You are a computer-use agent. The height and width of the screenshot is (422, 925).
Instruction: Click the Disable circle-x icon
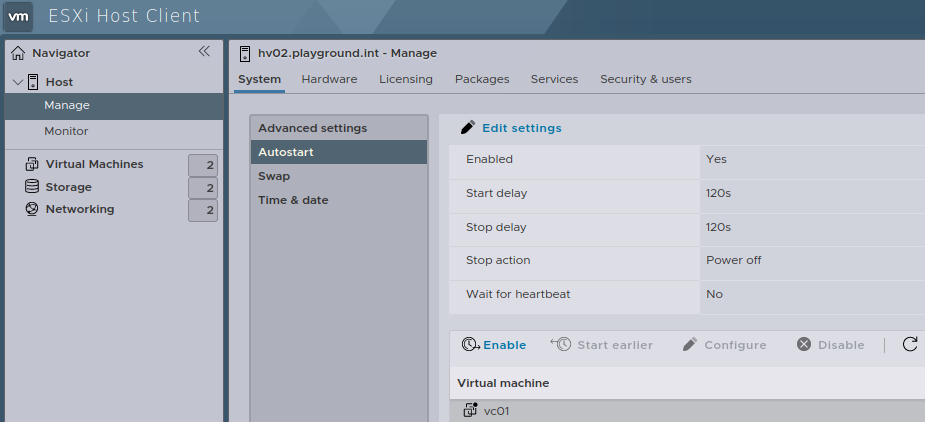point(804,344)
